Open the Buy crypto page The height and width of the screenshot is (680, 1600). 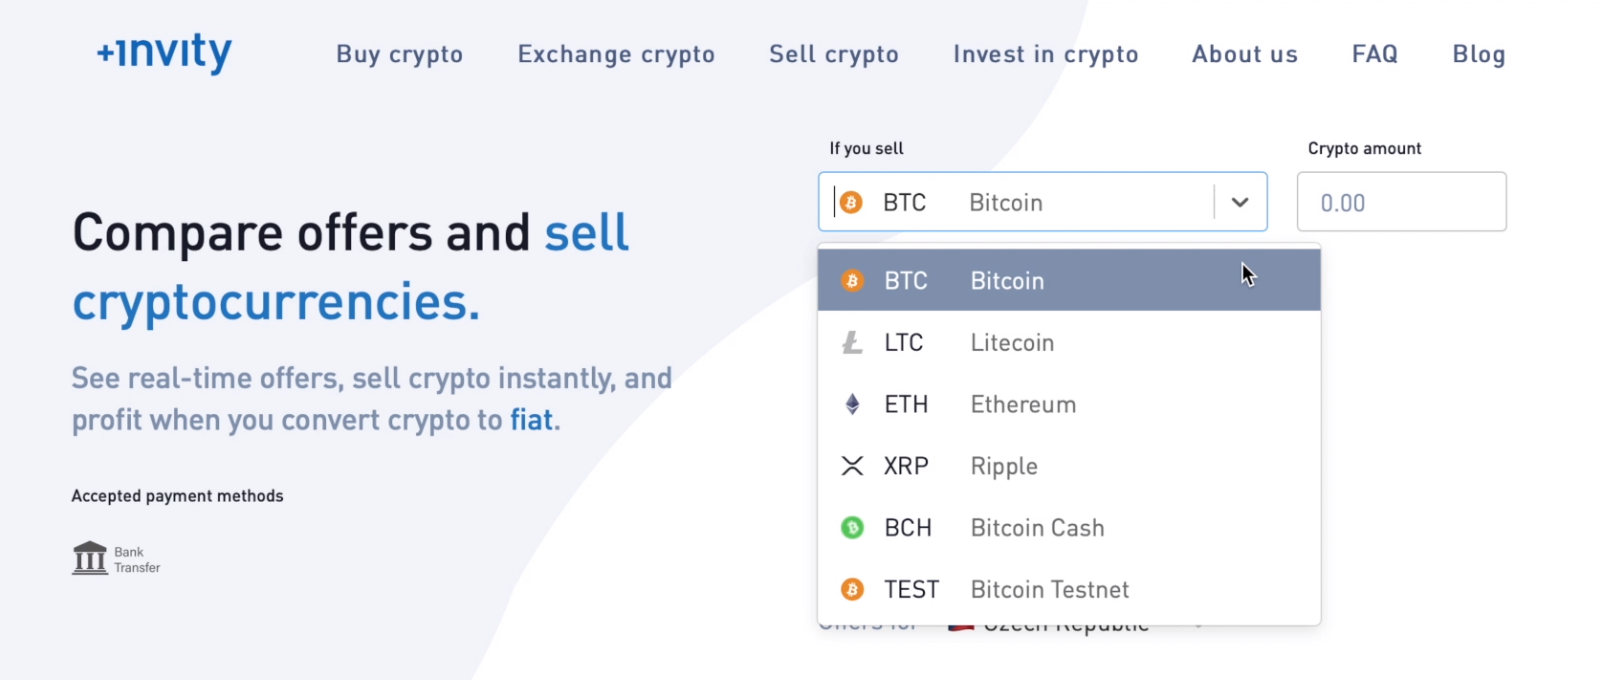pyautogui.click(x=399, y=54)
